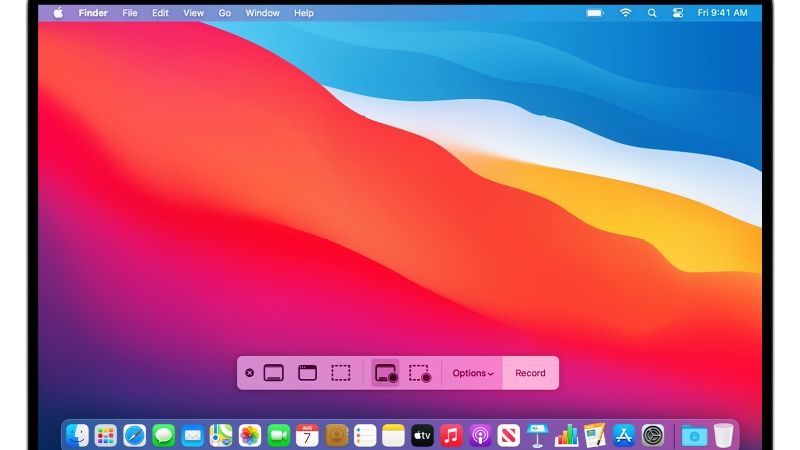Open the Downloads folder in the Dock
The height and width of the screenshot is (450, 800).
pos(694,436)
